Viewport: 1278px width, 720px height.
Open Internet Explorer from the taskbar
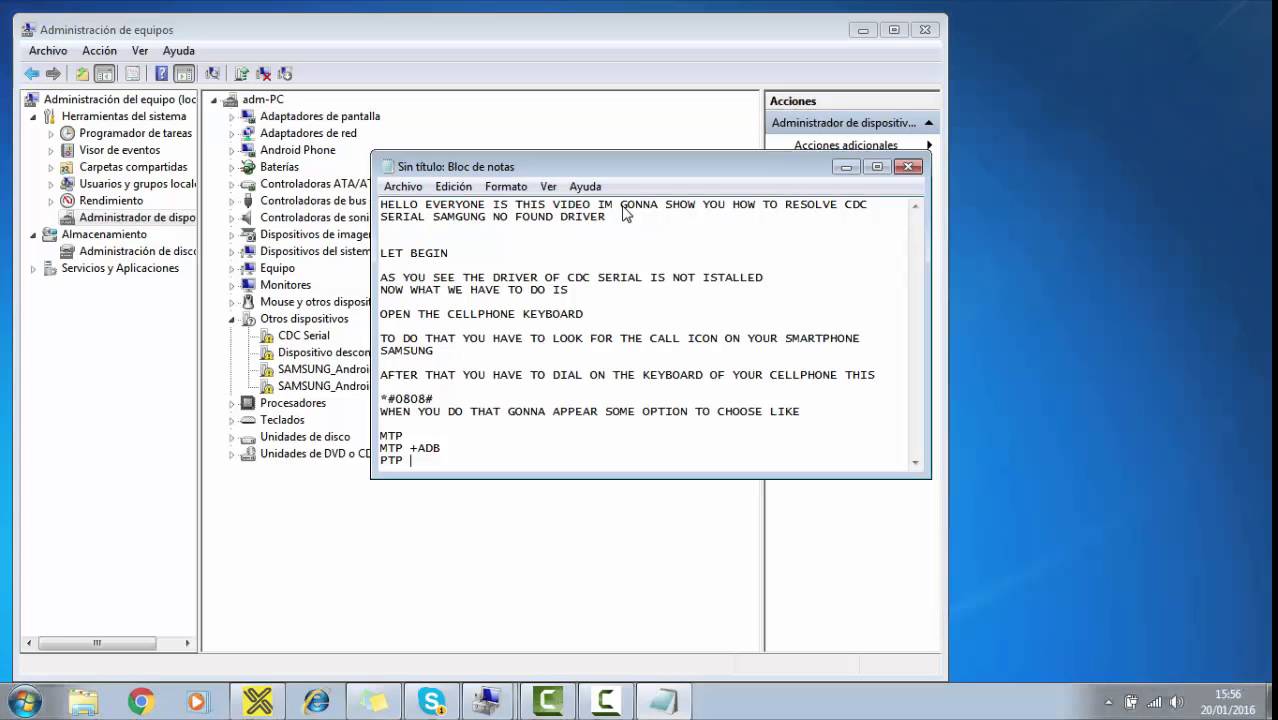pos(316,702)
